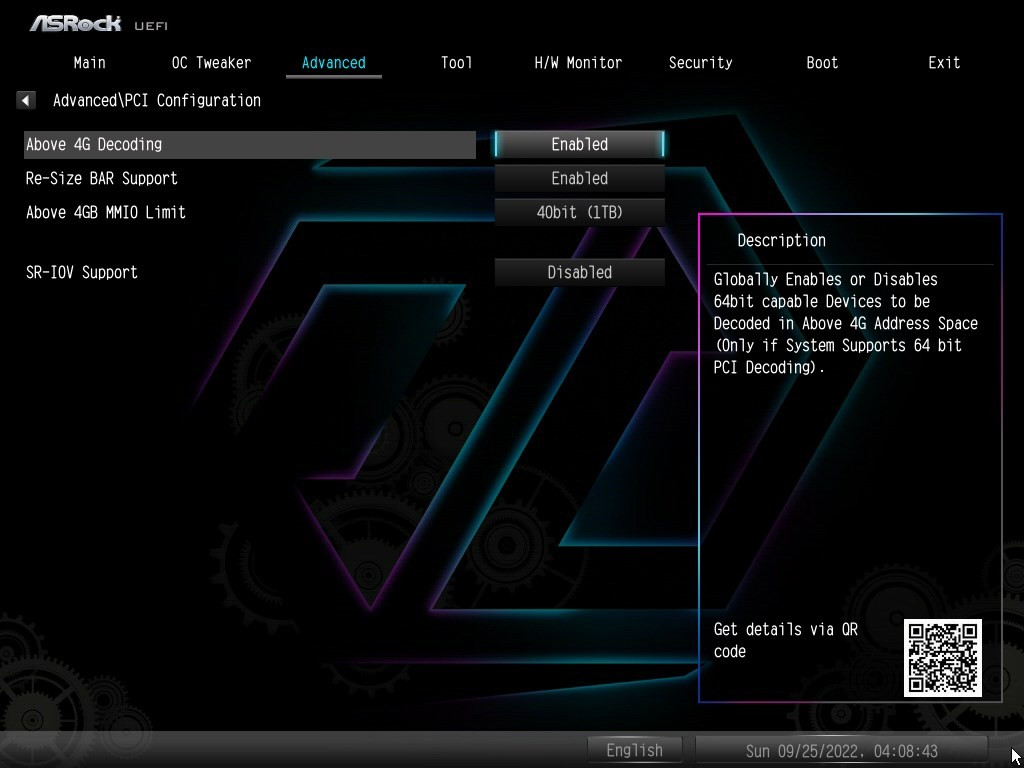1024x768 pixels.
Task: Select the Re-Size BAR Support label
Action: (x=102, y=178)
